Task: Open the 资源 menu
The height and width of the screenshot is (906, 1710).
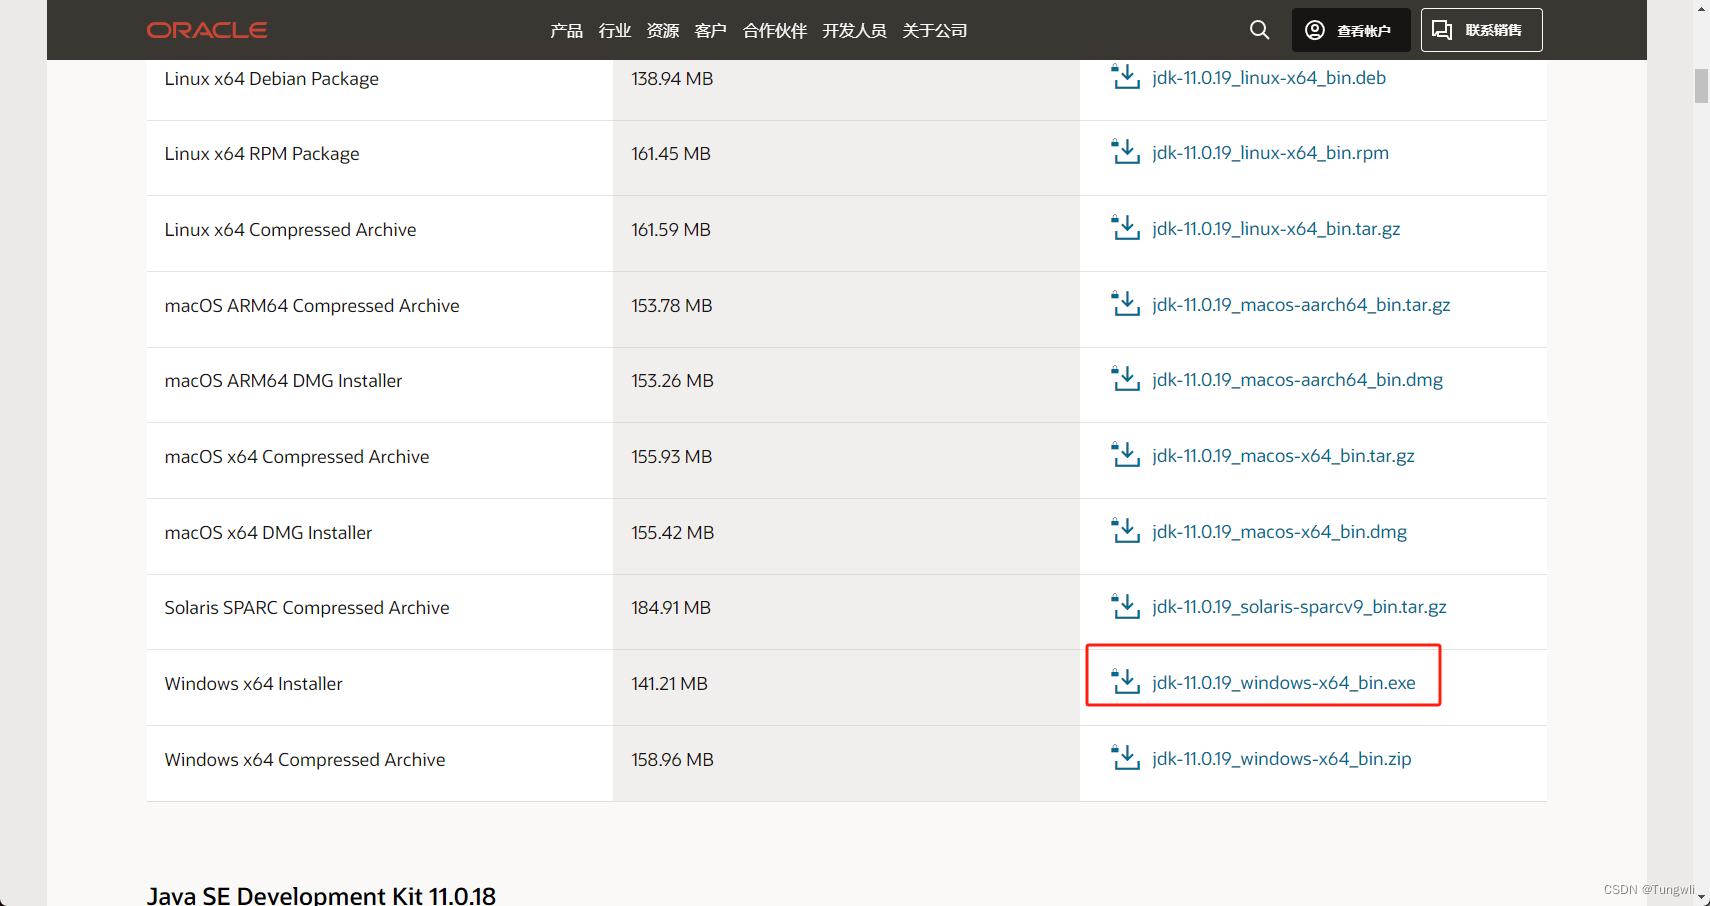Action: (x=662, y=31)
